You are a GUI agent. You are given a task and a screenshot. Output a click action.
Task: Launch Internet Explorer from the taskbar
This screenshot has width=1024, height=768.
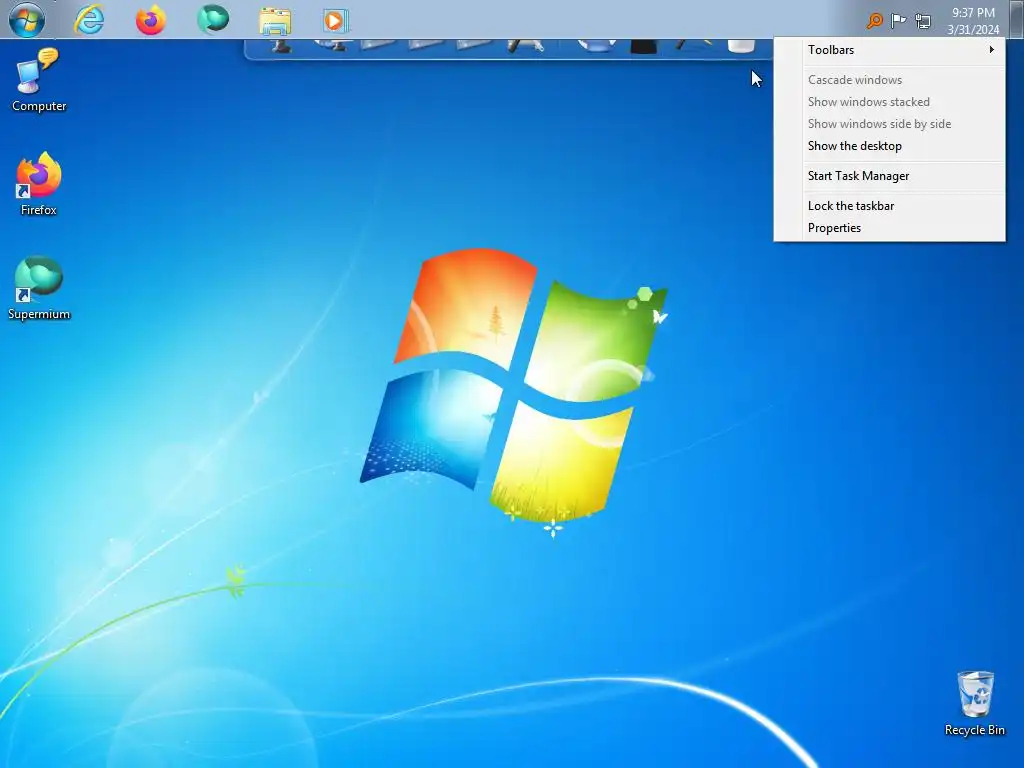[89, 20]
